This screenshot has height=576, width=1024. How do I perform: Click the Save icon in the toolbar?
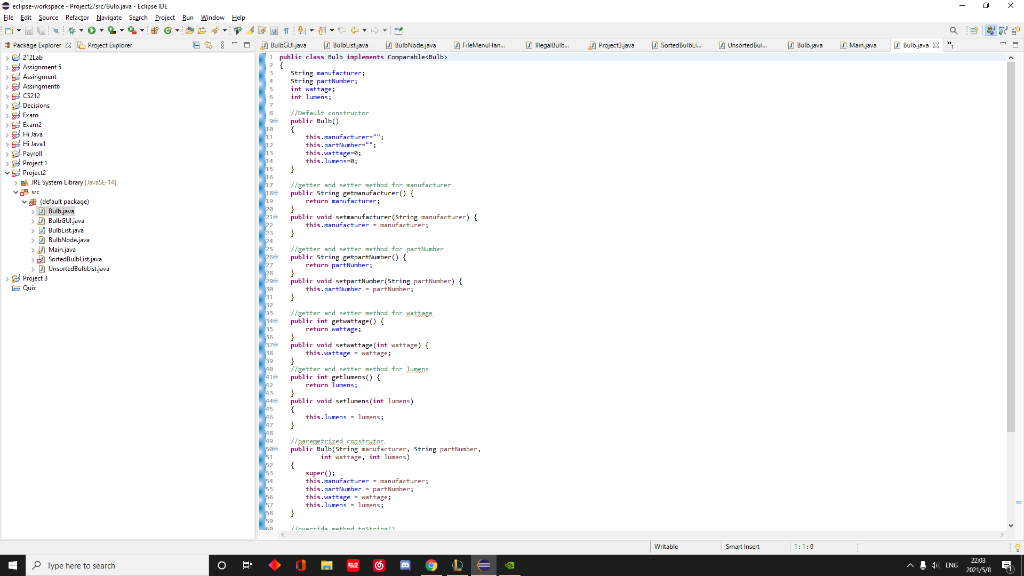[28, 30]
